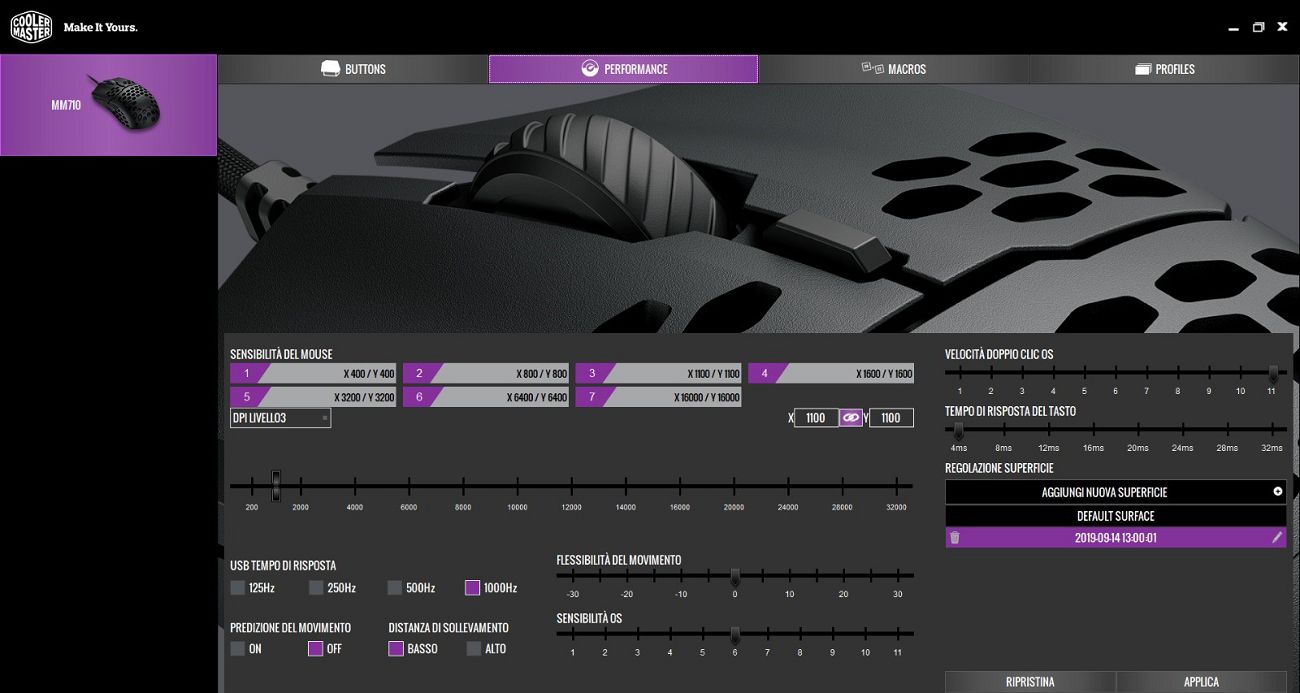Viewport: 1300px width, 693px height.
Task: Click the Sensibilità OS slider handle
Action: coord(735,635)
